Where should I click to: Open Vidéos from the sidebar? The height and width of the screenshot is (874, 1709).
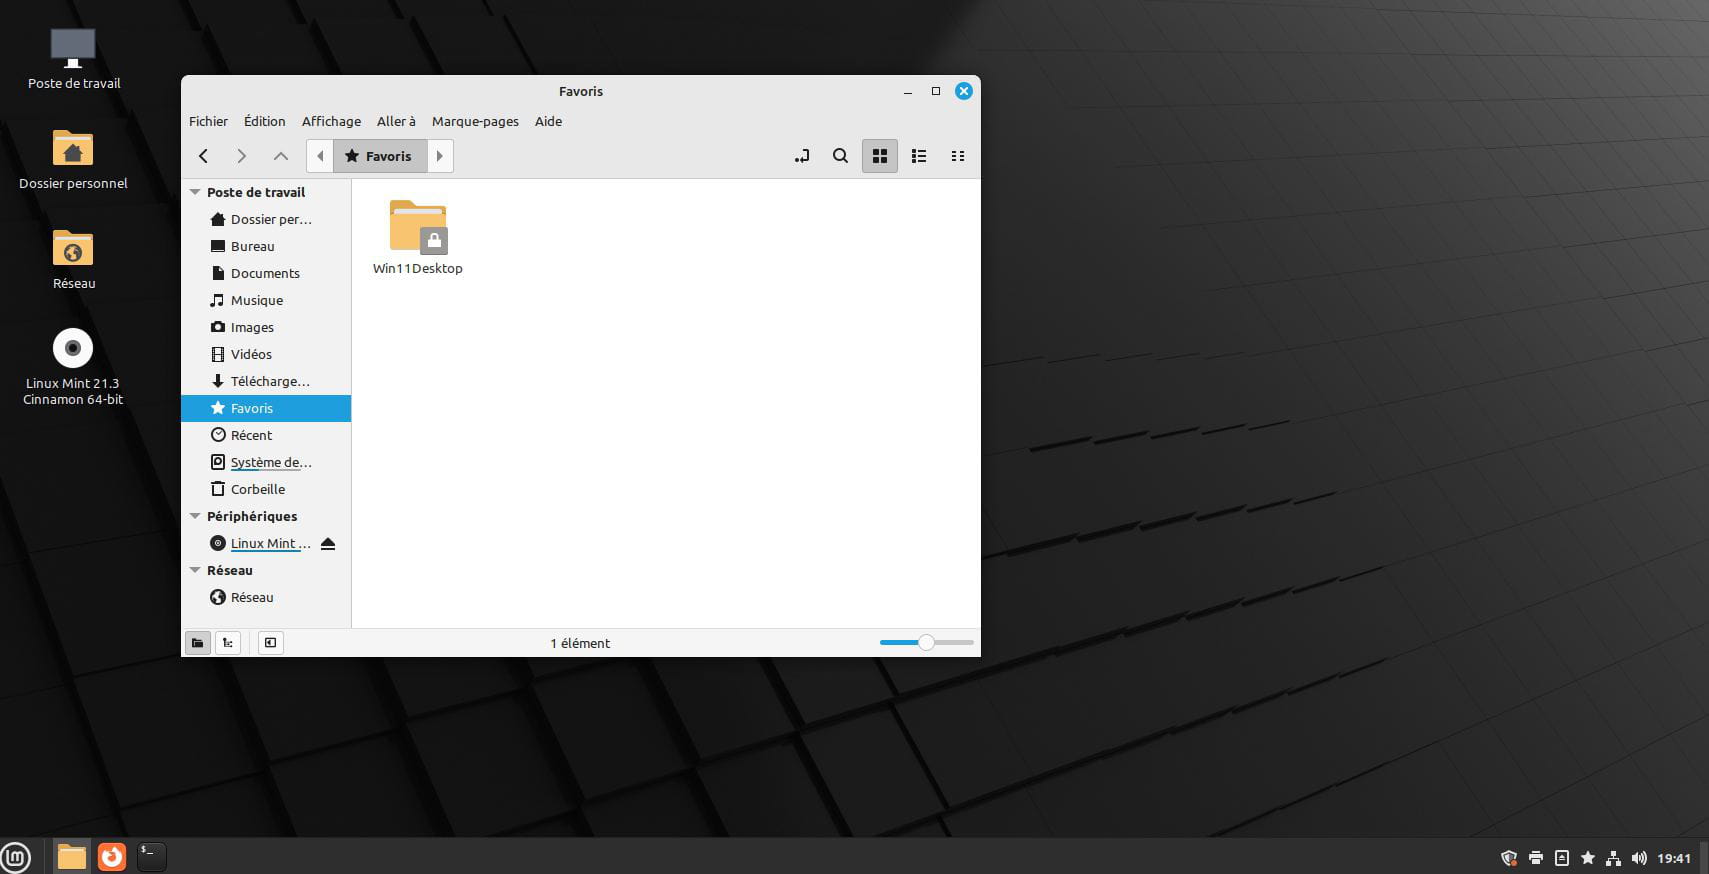click(x=266, y=354)
